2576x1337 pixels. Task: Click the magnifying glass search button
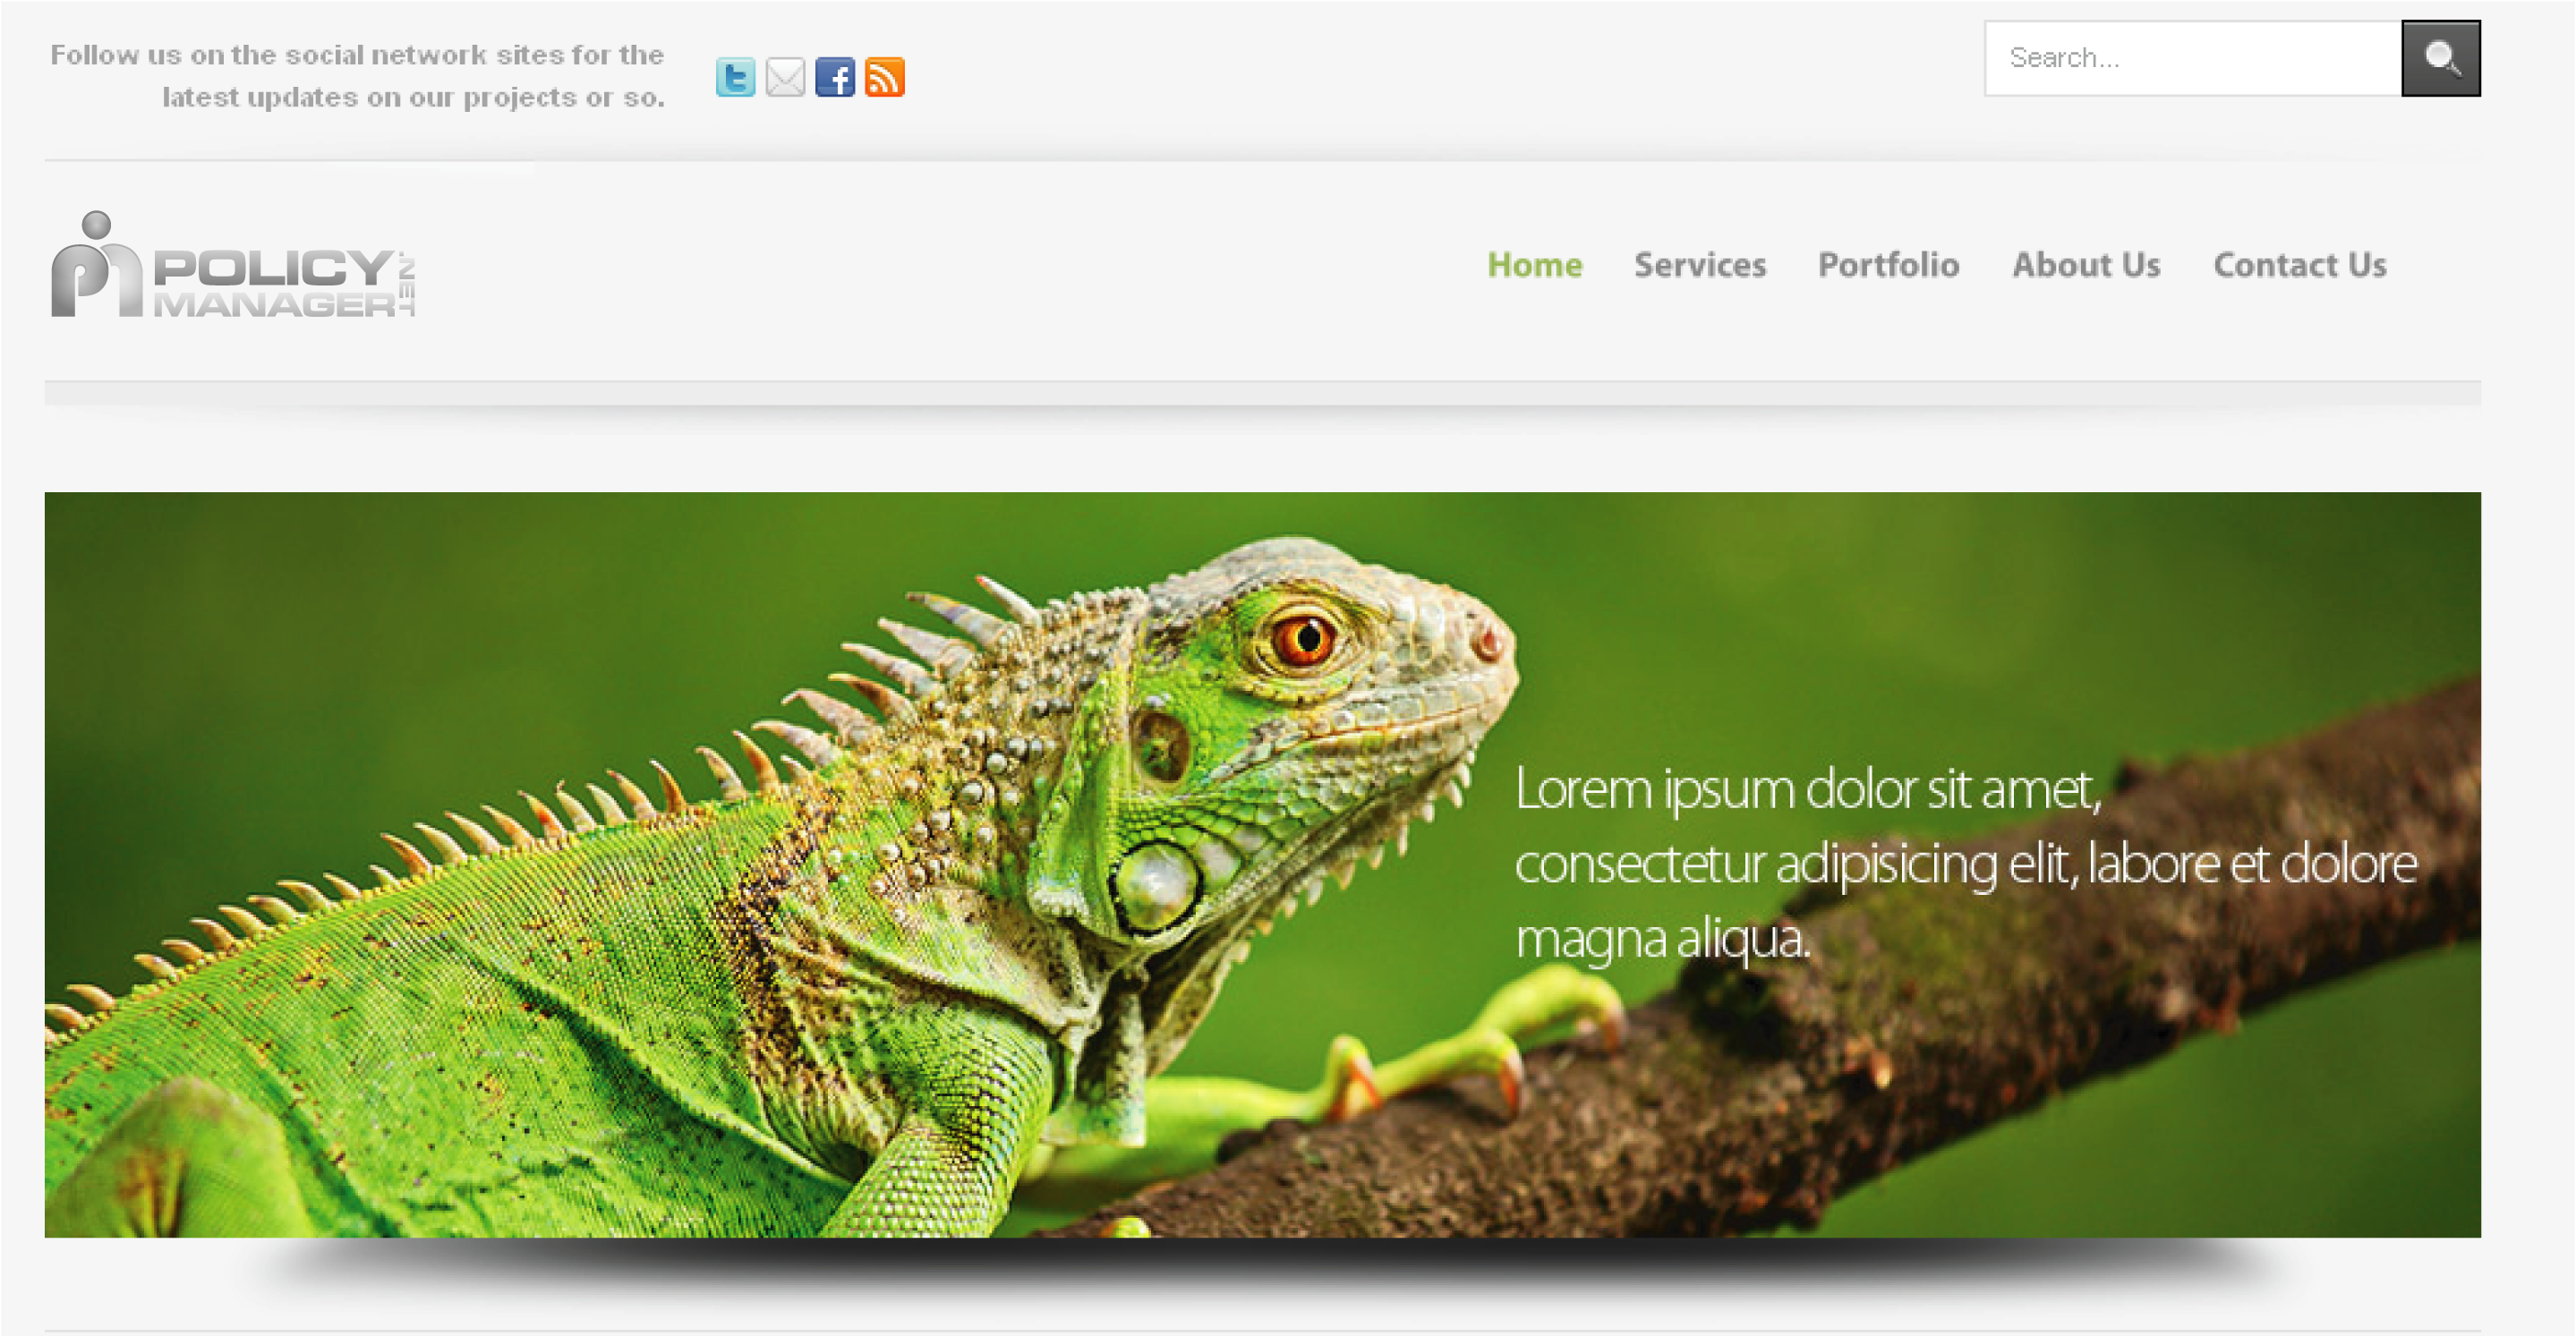coord(2441,58)
